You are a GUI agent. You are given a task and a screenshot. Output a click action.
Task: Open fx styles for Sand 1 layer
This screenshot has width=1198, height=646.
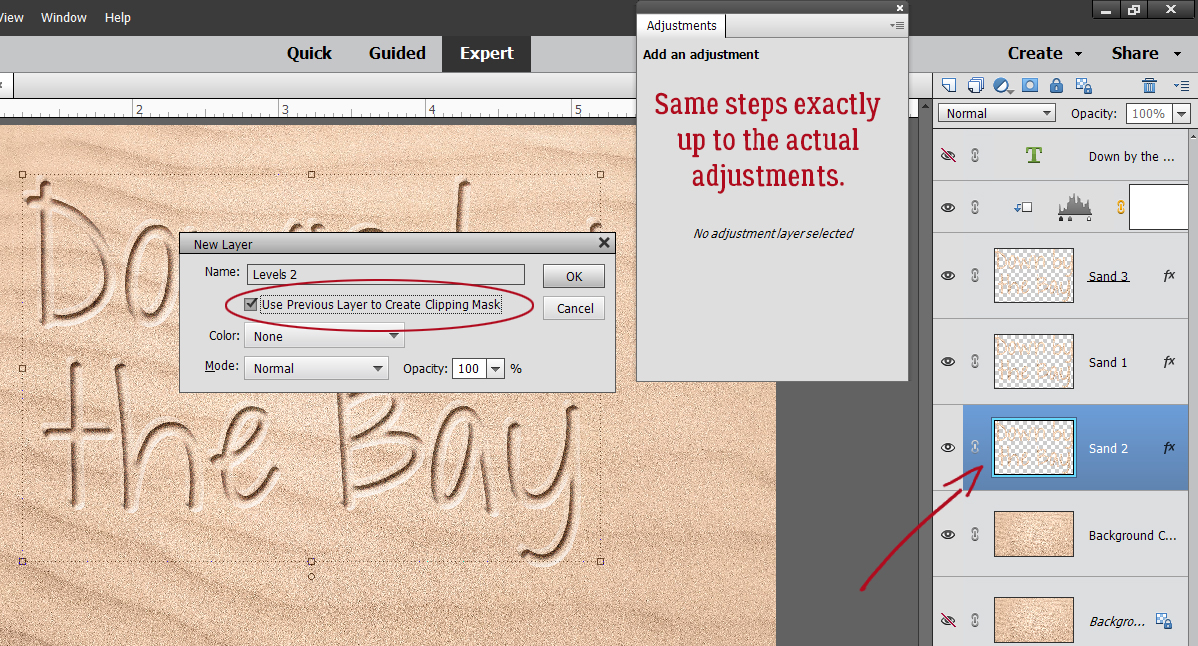tap(1169, 362)
